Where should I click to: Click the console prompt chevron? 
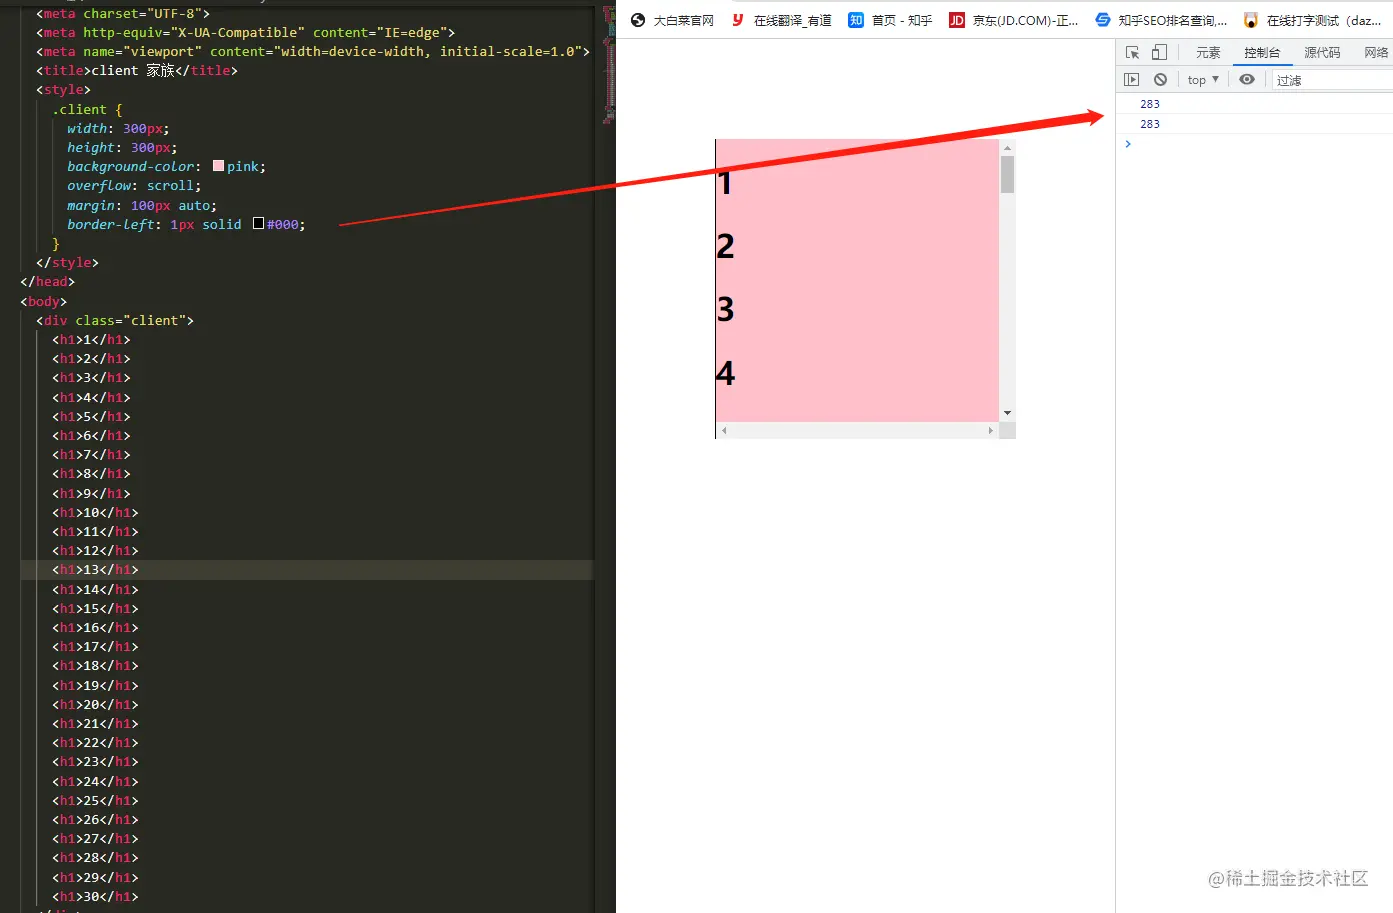click(x=1128, y=144)
